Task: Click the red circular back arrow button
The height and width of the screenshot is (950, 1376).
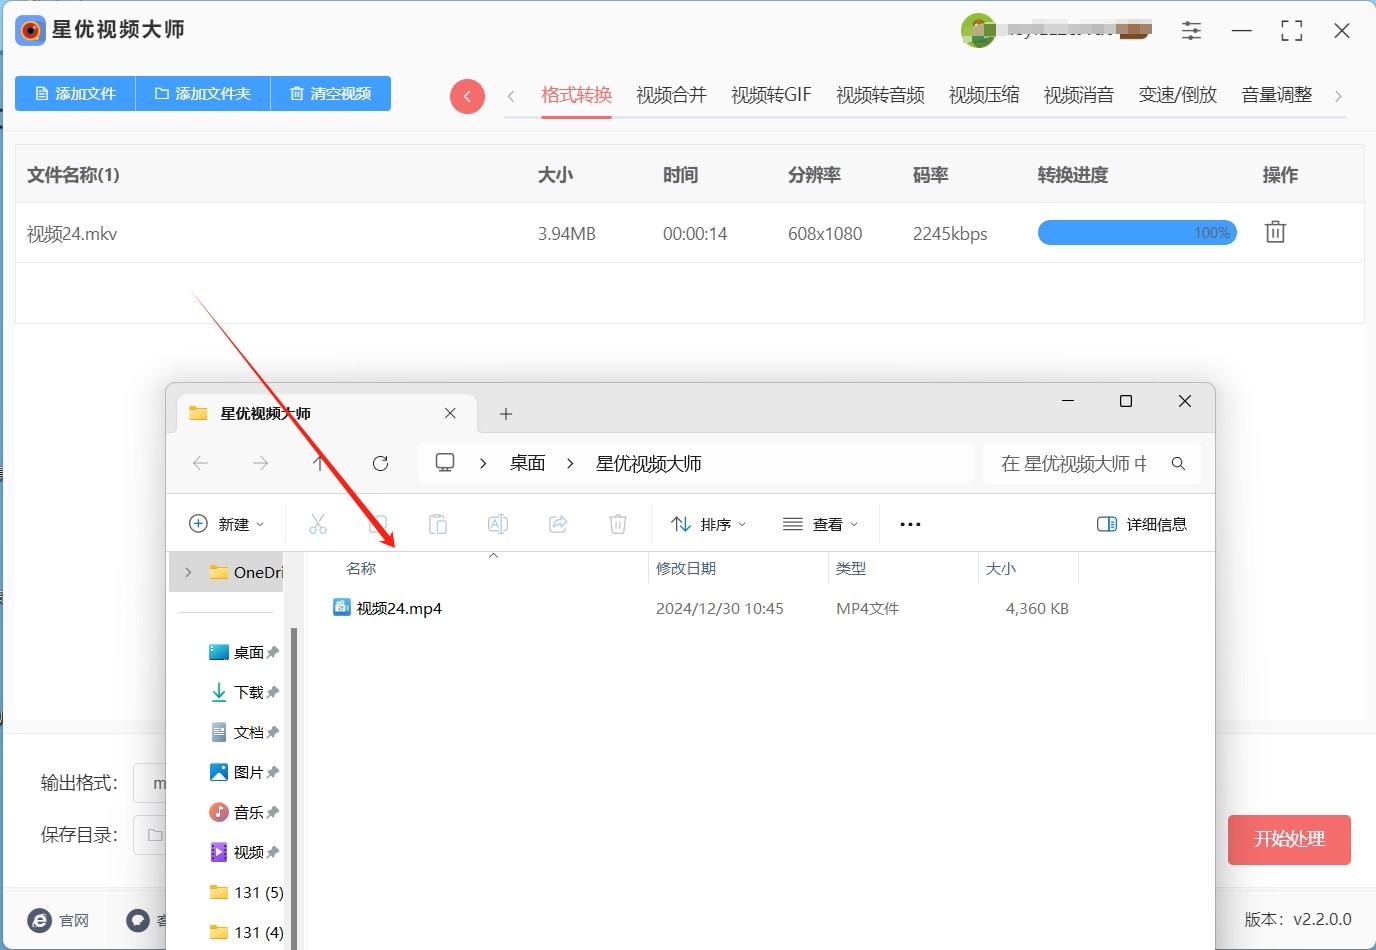Action: pyautogui.click(x=467, y=96)
